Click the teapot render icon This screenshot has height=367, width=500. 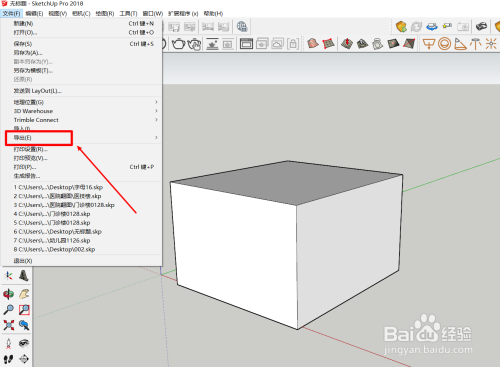click(179, 44)
